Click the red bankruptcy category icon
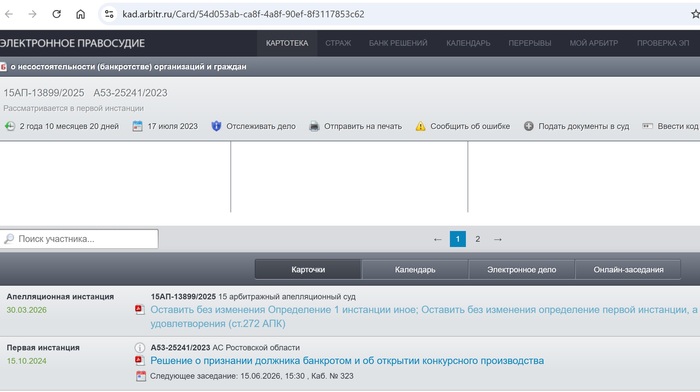Screen dimensions: 700x392 (x=3, y=67)
